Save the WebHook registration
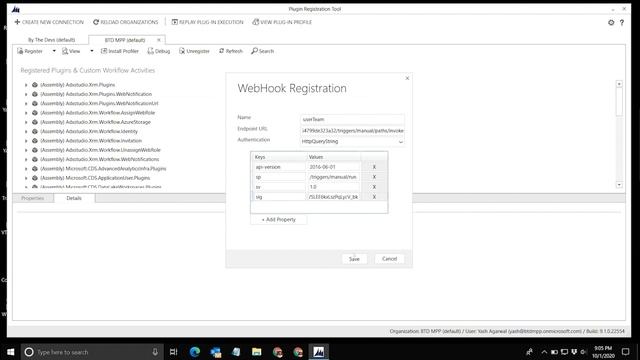 tap(354, 259)
